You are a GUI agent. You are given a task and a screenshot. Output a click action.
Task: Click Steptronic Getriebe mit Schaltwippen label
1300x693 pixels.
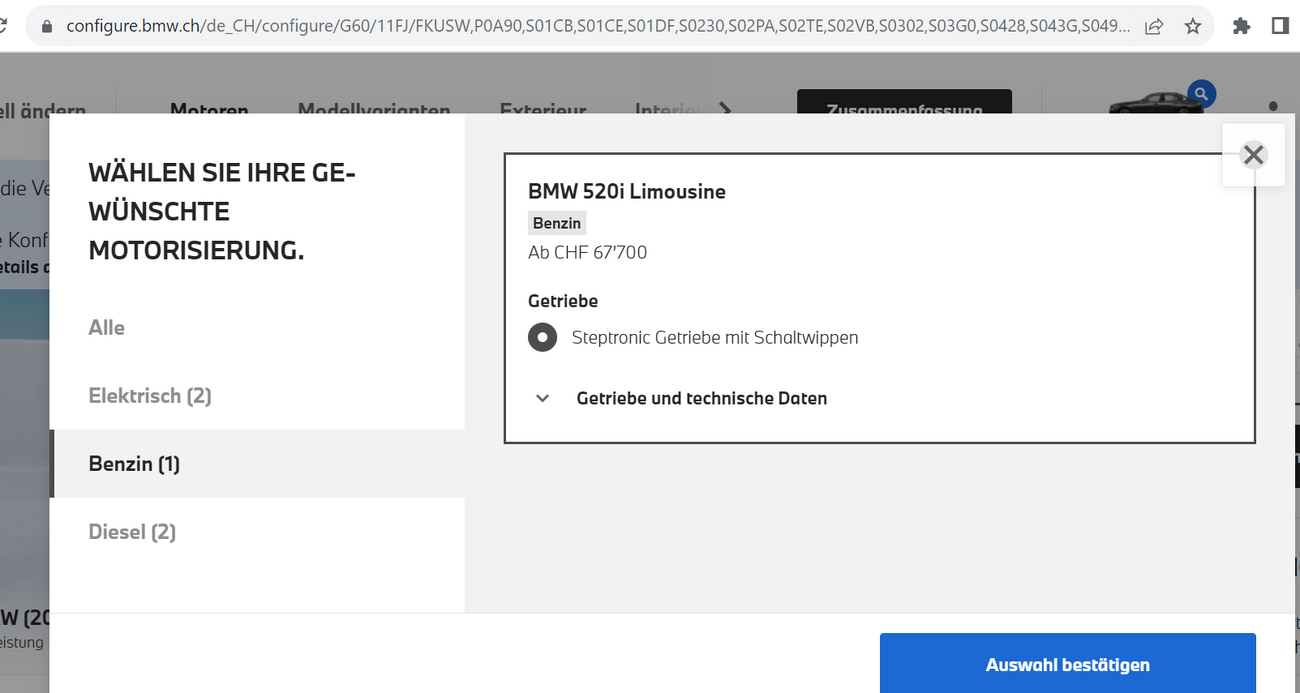click(715, 338)
